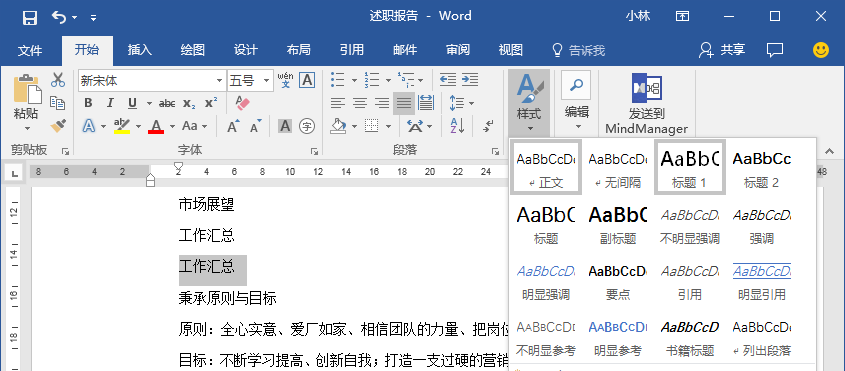845x371 pixels.
Task: Select the Format Painter brush
Action: (x=58, y=126)
